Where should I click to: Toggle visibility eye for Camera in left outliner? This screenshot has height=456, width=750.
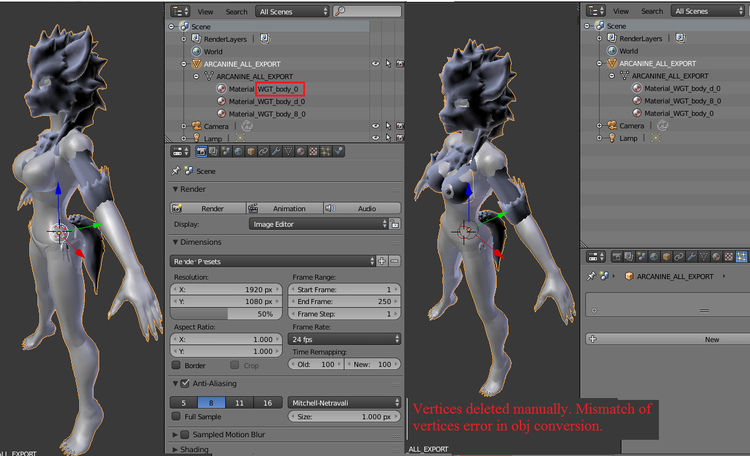pyautogui.click(x=375, y=126)
